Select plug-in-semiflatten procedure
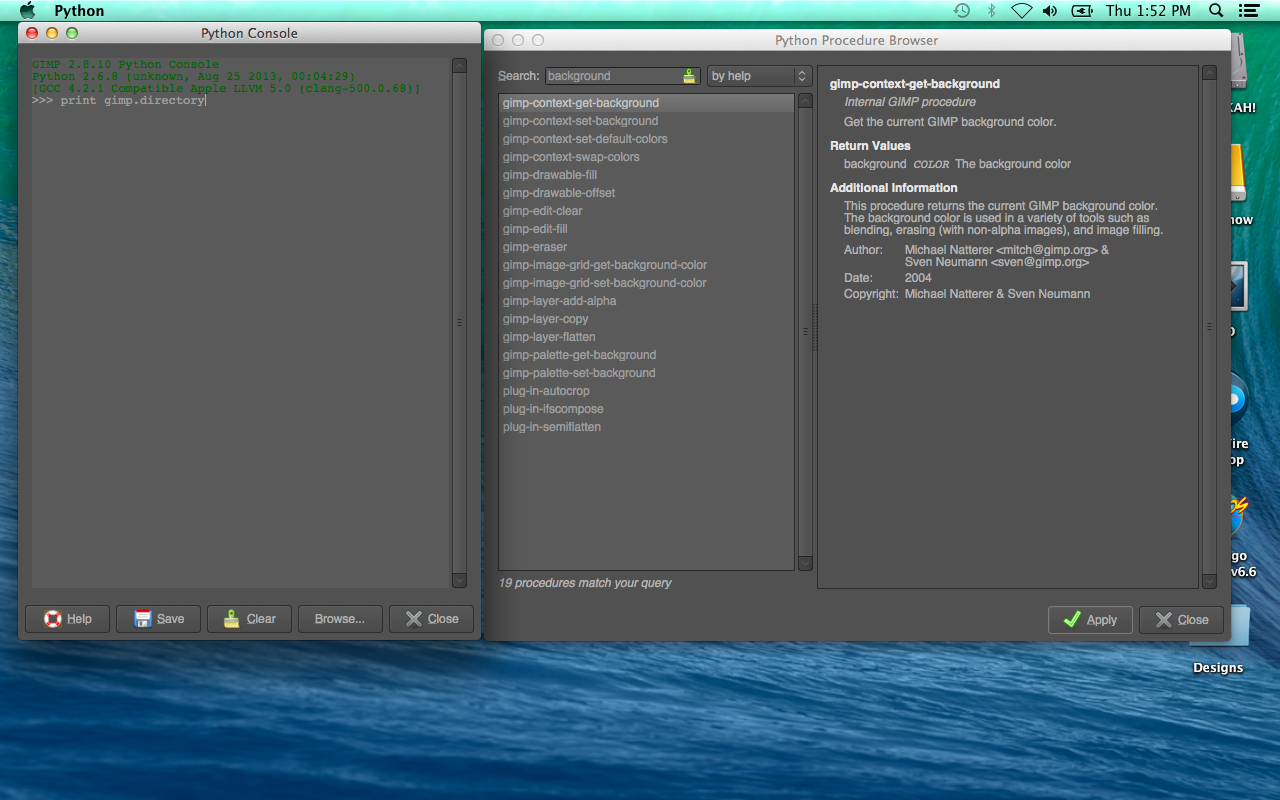 646,427
